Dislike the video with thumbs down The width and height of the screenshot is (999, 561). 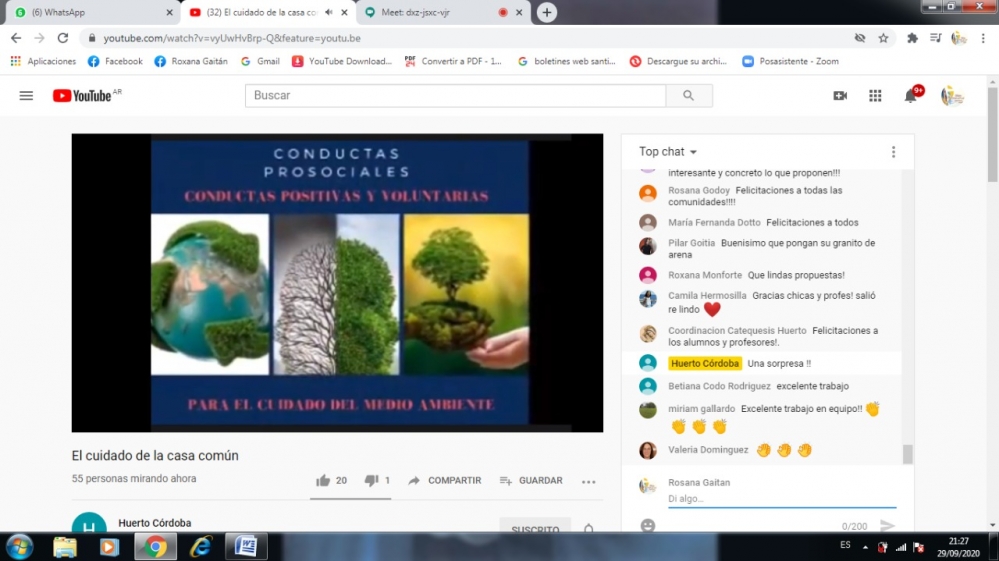[371, 481]
